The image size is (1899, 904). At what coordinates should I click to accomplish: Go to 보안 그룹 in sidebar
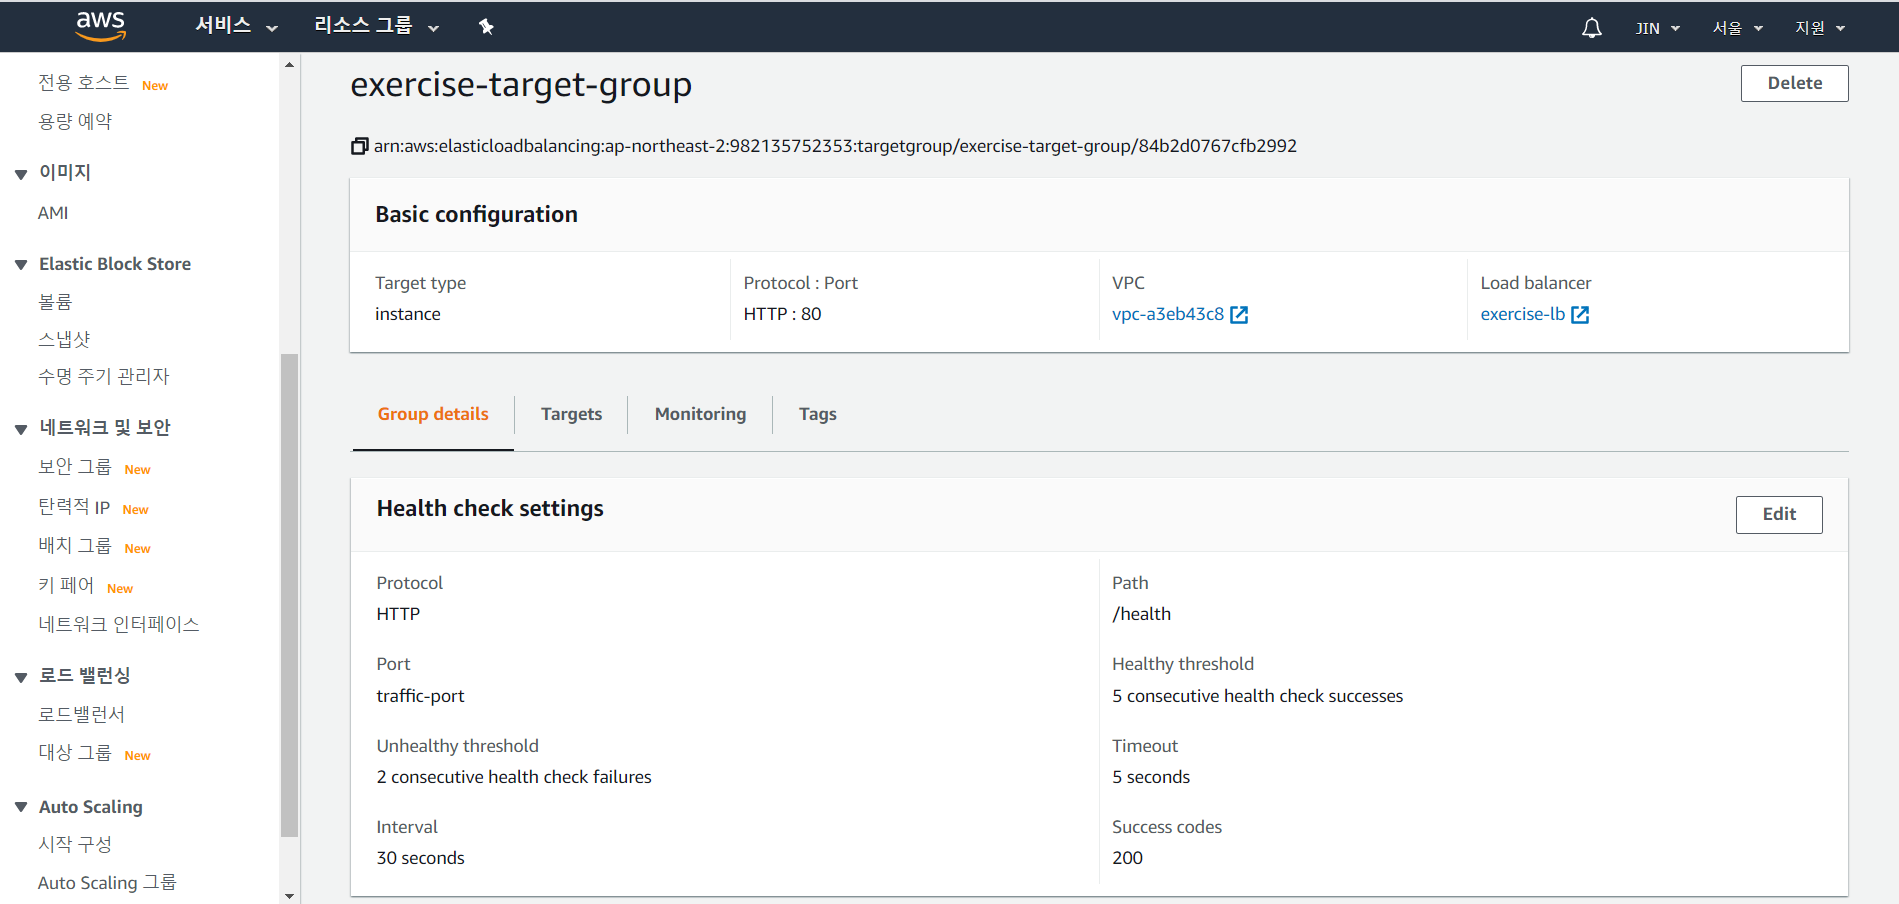pos(75,467)
